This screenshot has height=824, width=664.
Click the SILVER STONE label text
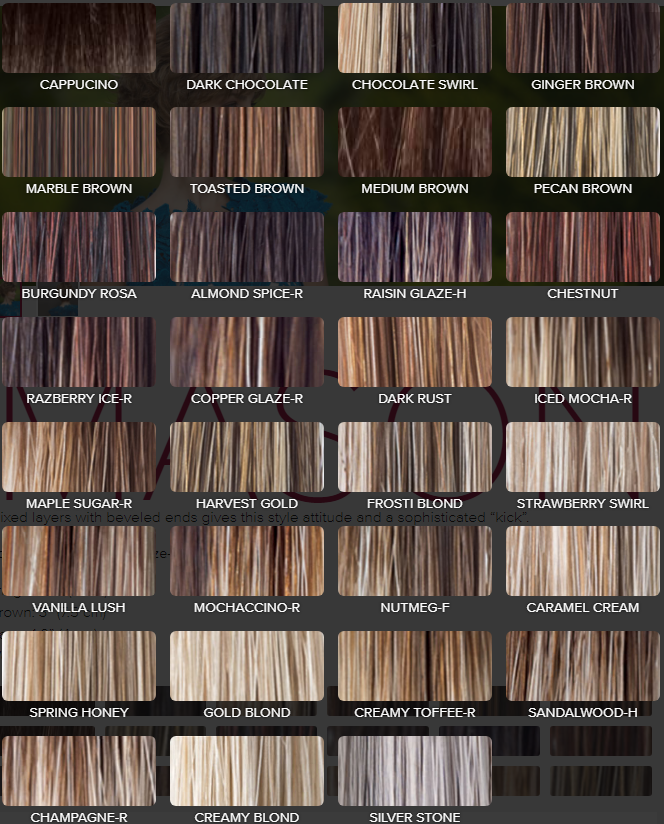click(x=415, y=818)
